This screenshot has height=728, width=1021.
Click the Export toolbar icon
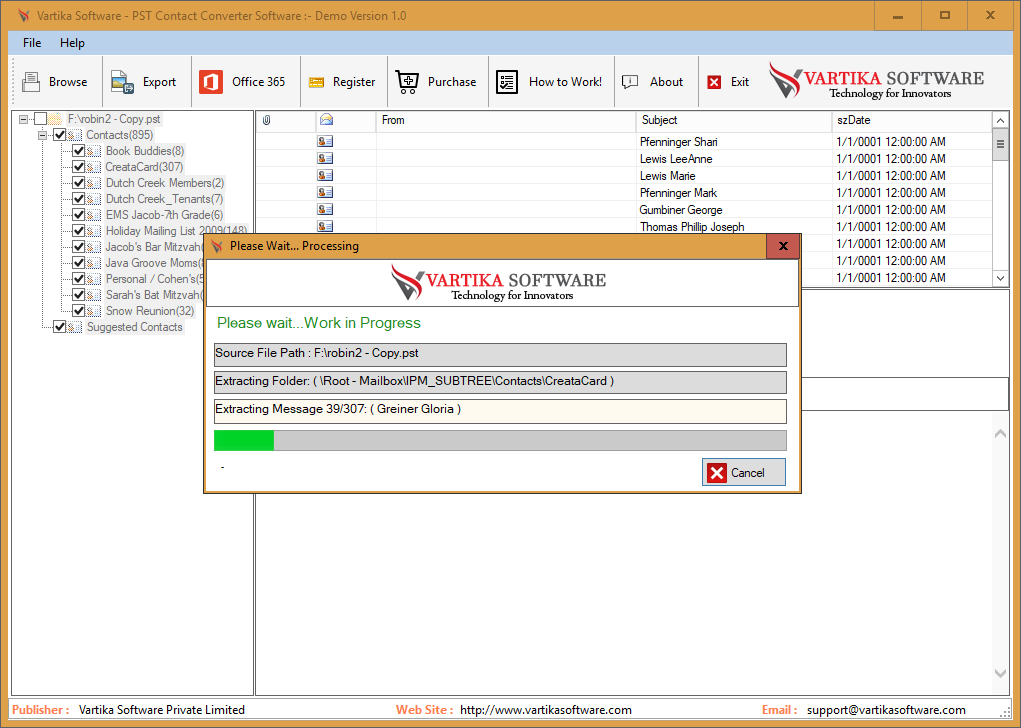click(x=122, y=82)
